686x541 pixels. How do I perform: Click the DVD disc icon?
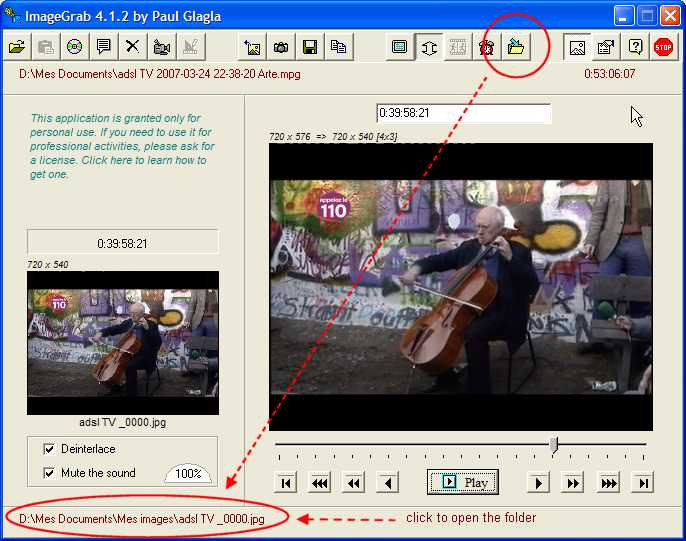point(75,46)
